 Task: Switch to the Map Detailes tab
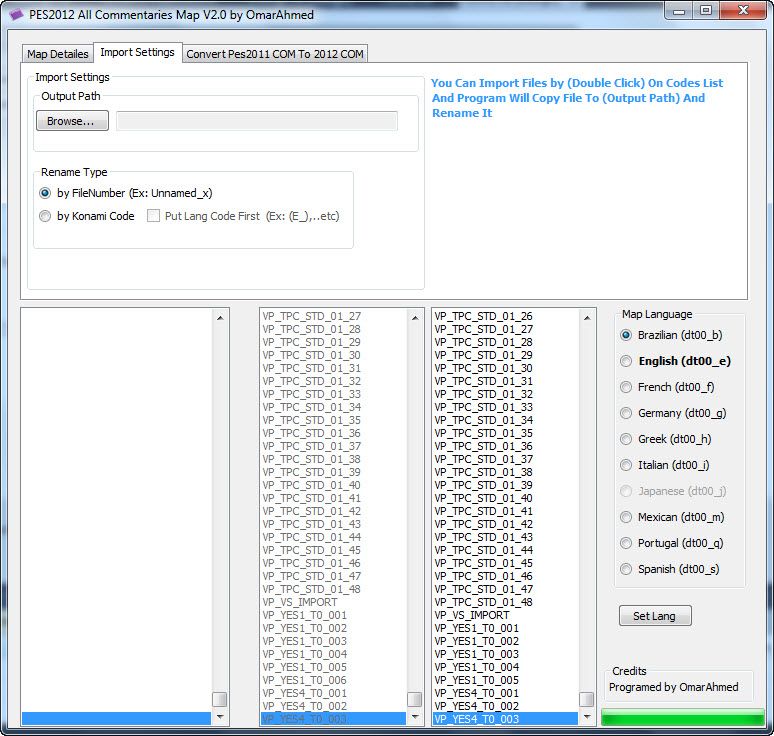[x=57, y=54]
